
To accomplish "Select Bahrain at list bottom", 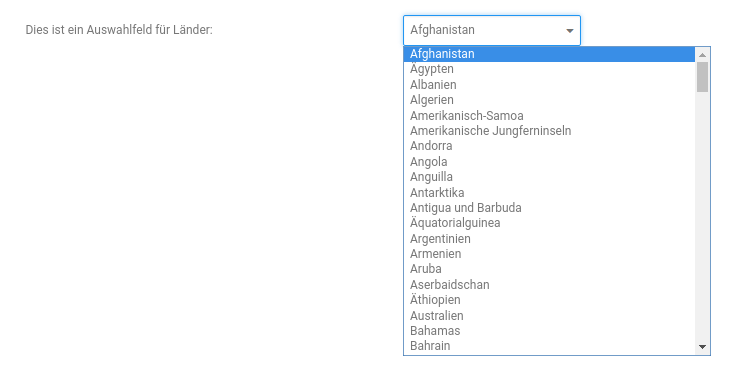I will click(549, 346).
